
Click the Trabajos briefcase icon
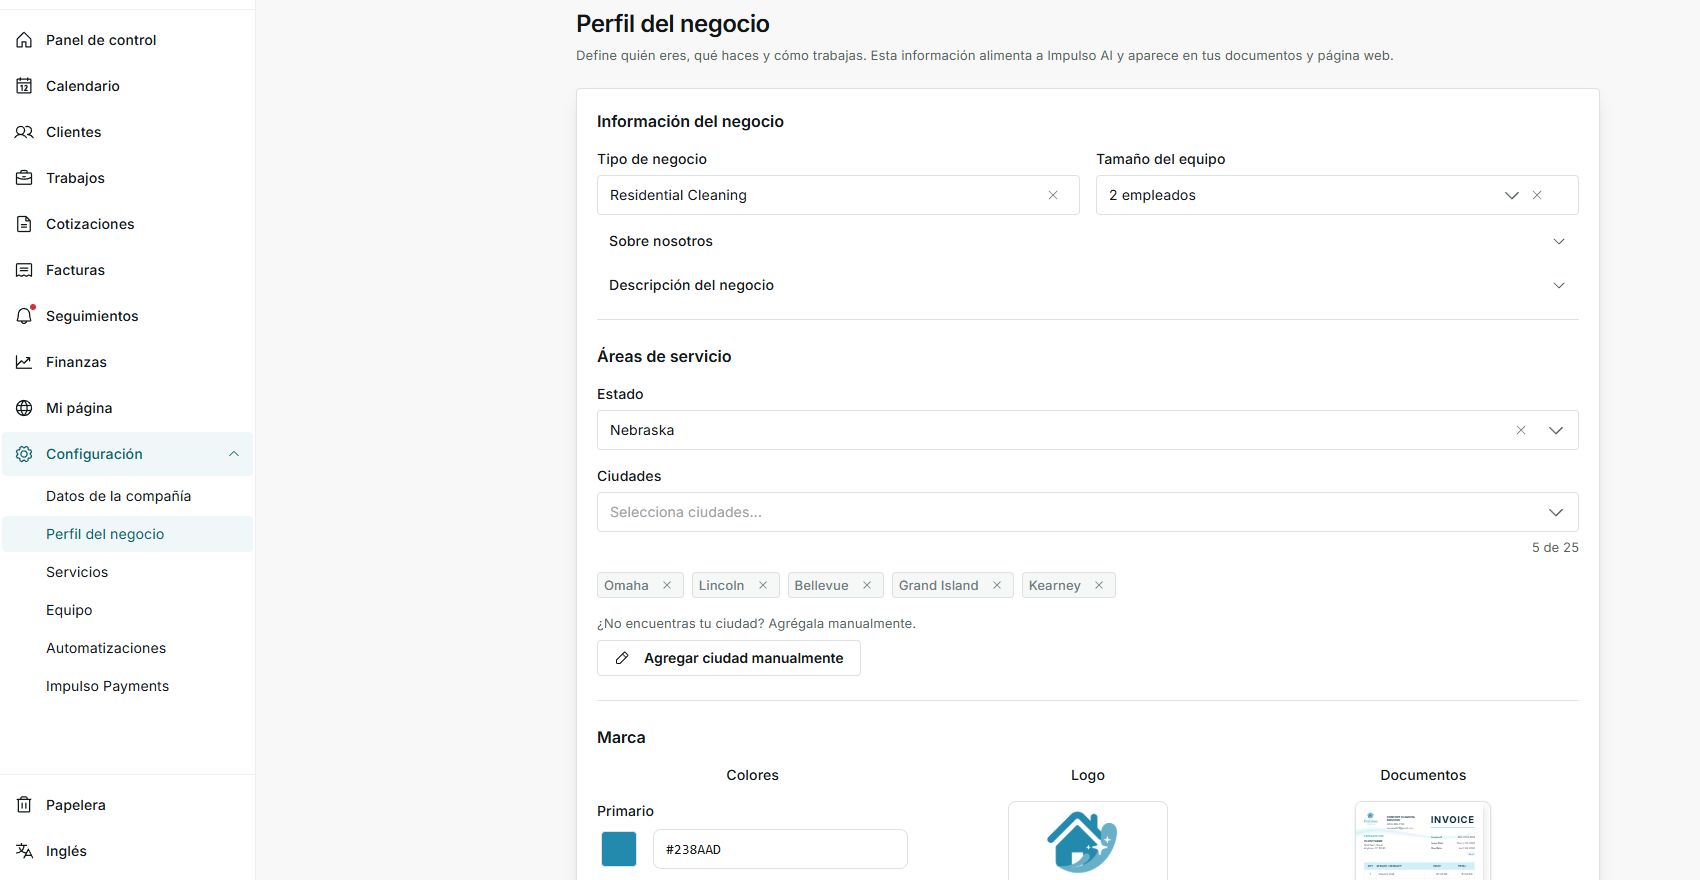tap(24, 178)
